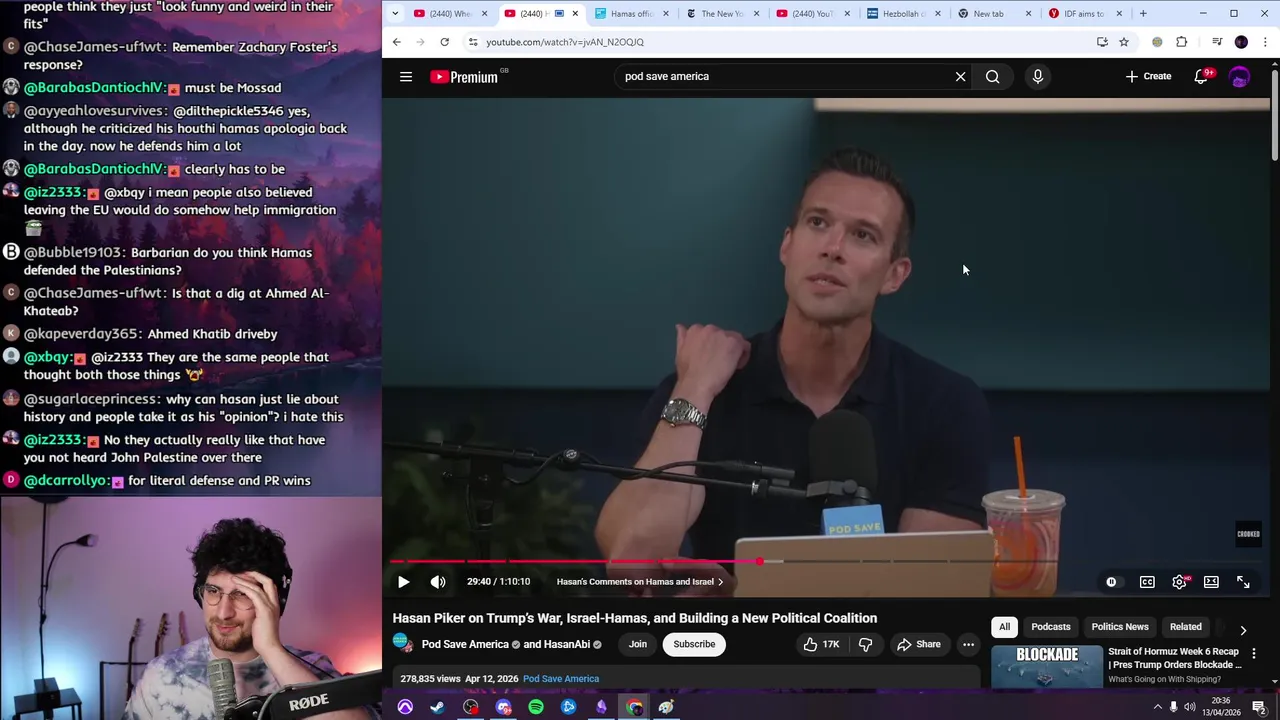
Task: Select the 'Politics News' filter chip
Action: point(1120,627)
